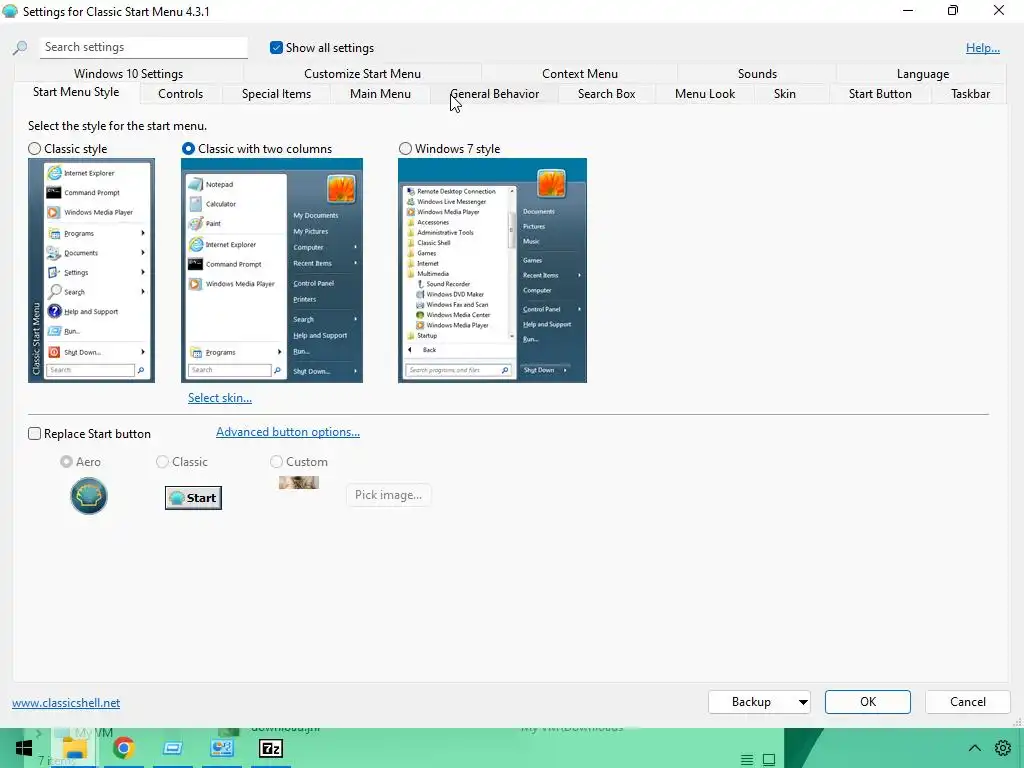Screen dimensions: 1024x768
Task: Click the blue window taskbar icon next to Chrome
Action: 172,748
